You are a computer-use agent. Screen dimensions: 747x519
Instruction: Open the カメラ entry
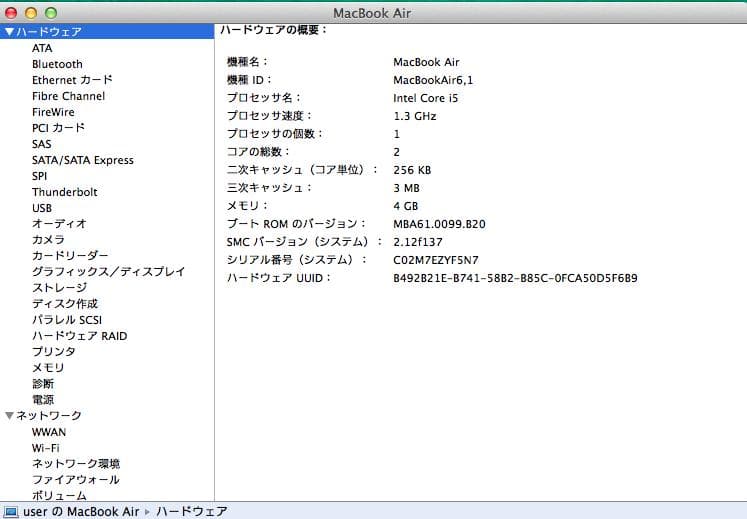pos(49,240)
